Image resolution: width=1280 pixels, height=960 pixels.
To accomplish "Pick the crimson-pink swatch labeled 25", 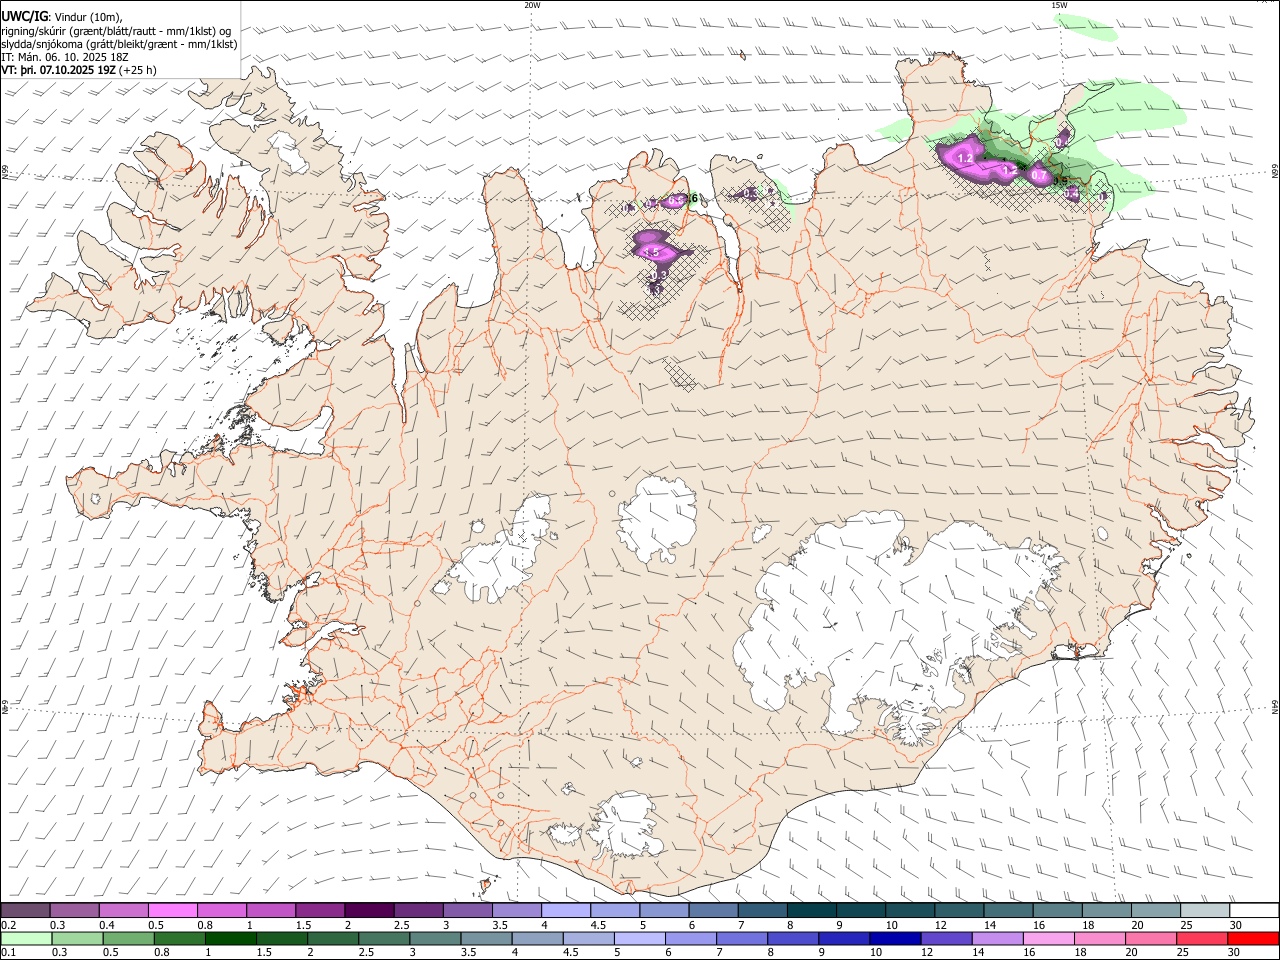I will click(1201, 938).
